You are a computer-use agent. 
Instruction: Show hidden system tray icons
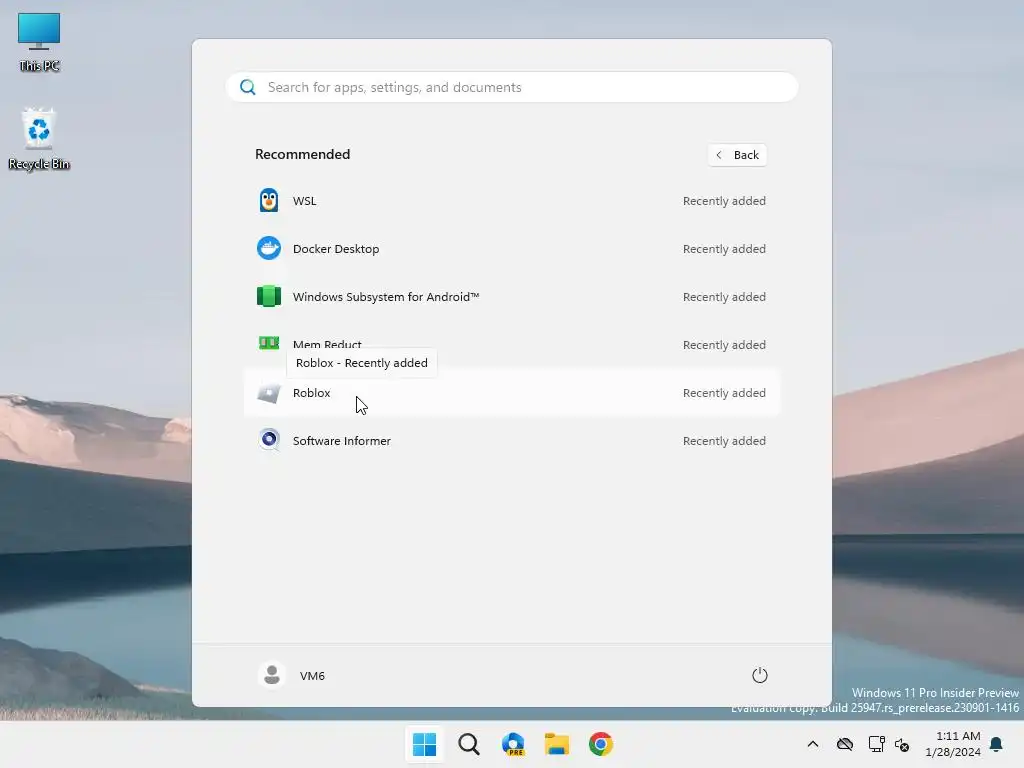(x=812, y=744)
